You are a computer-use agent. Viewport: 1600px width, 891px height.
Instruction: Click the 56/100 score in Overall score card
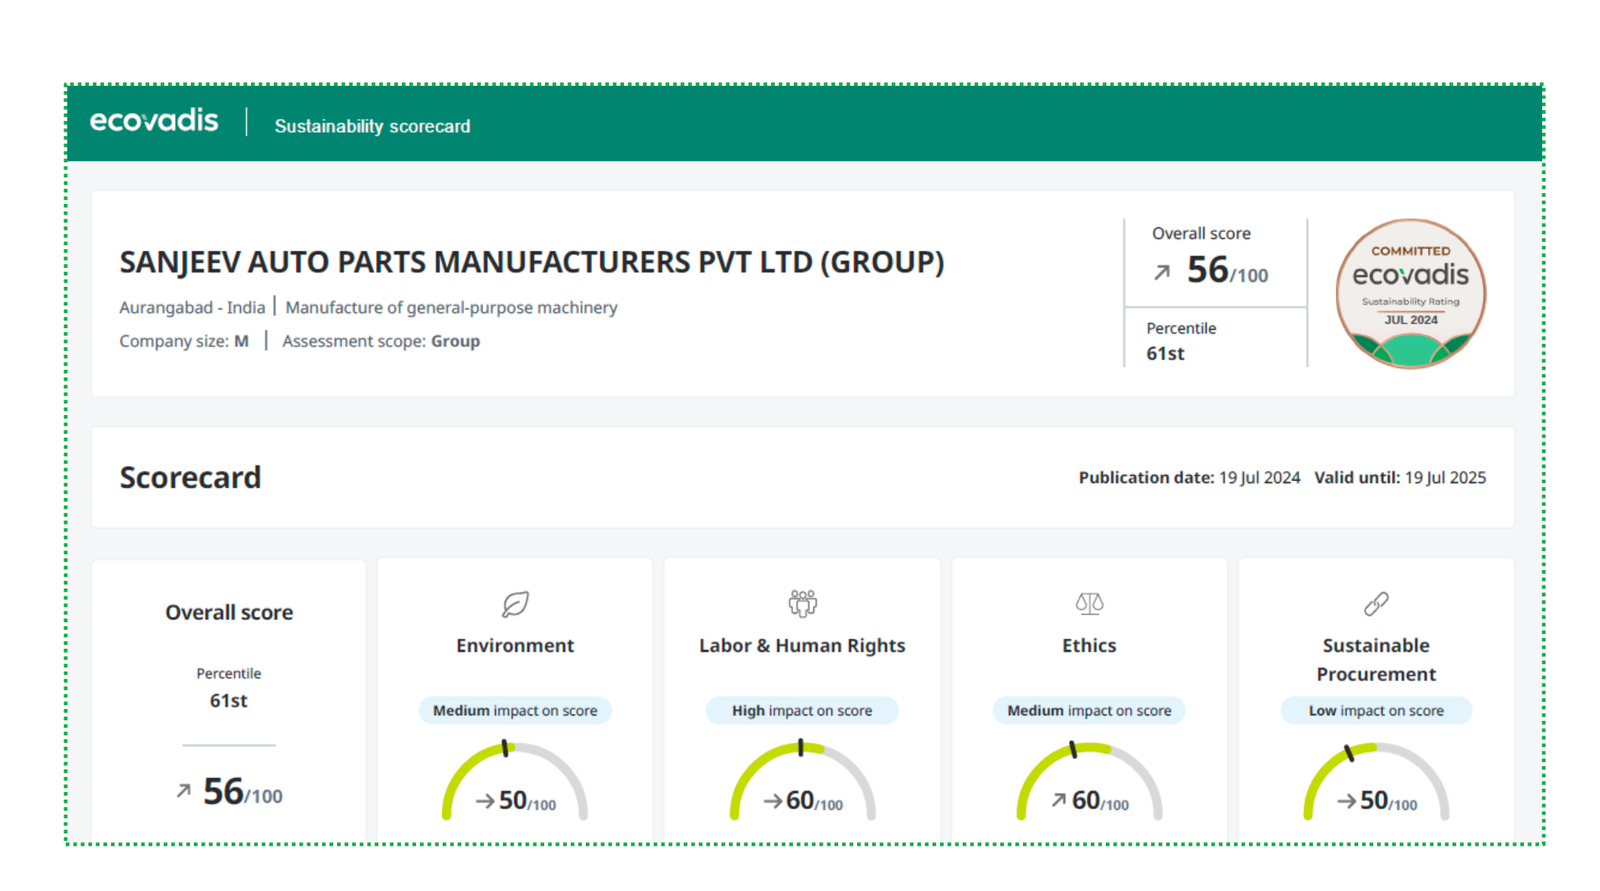pos(242,792)
